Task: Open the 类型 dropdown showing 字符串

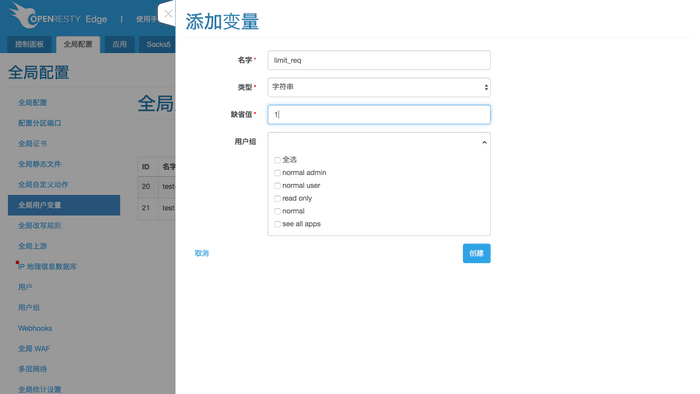Action: point(379,87)
